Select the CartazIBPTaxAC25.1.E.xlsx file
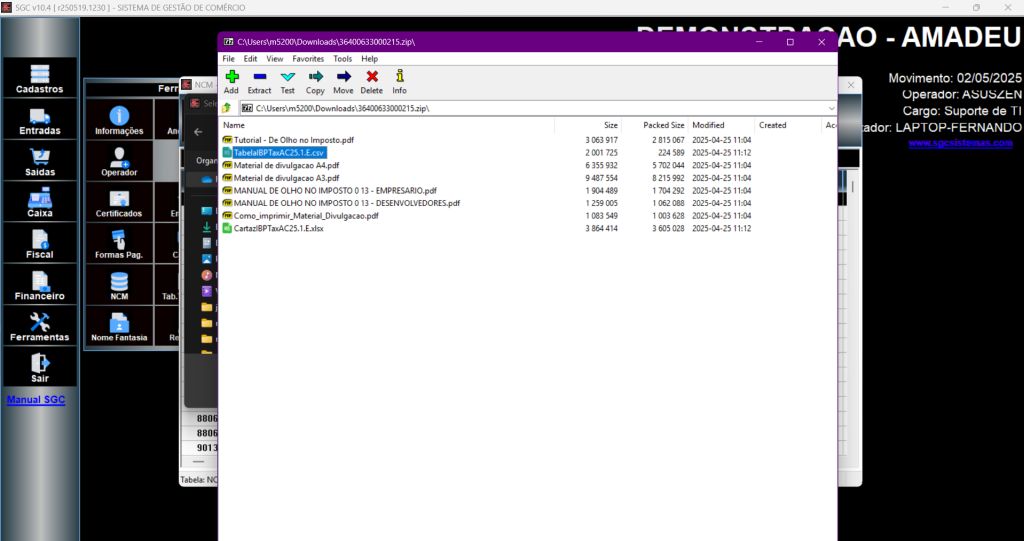The image size is (1024, 541). pos(278,229)
